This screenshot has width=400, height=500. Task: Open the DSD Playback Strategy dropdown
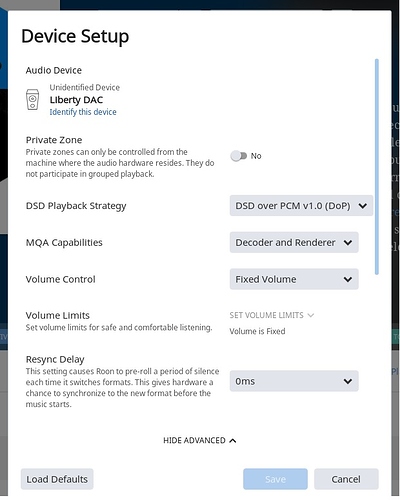pos(301,206)
